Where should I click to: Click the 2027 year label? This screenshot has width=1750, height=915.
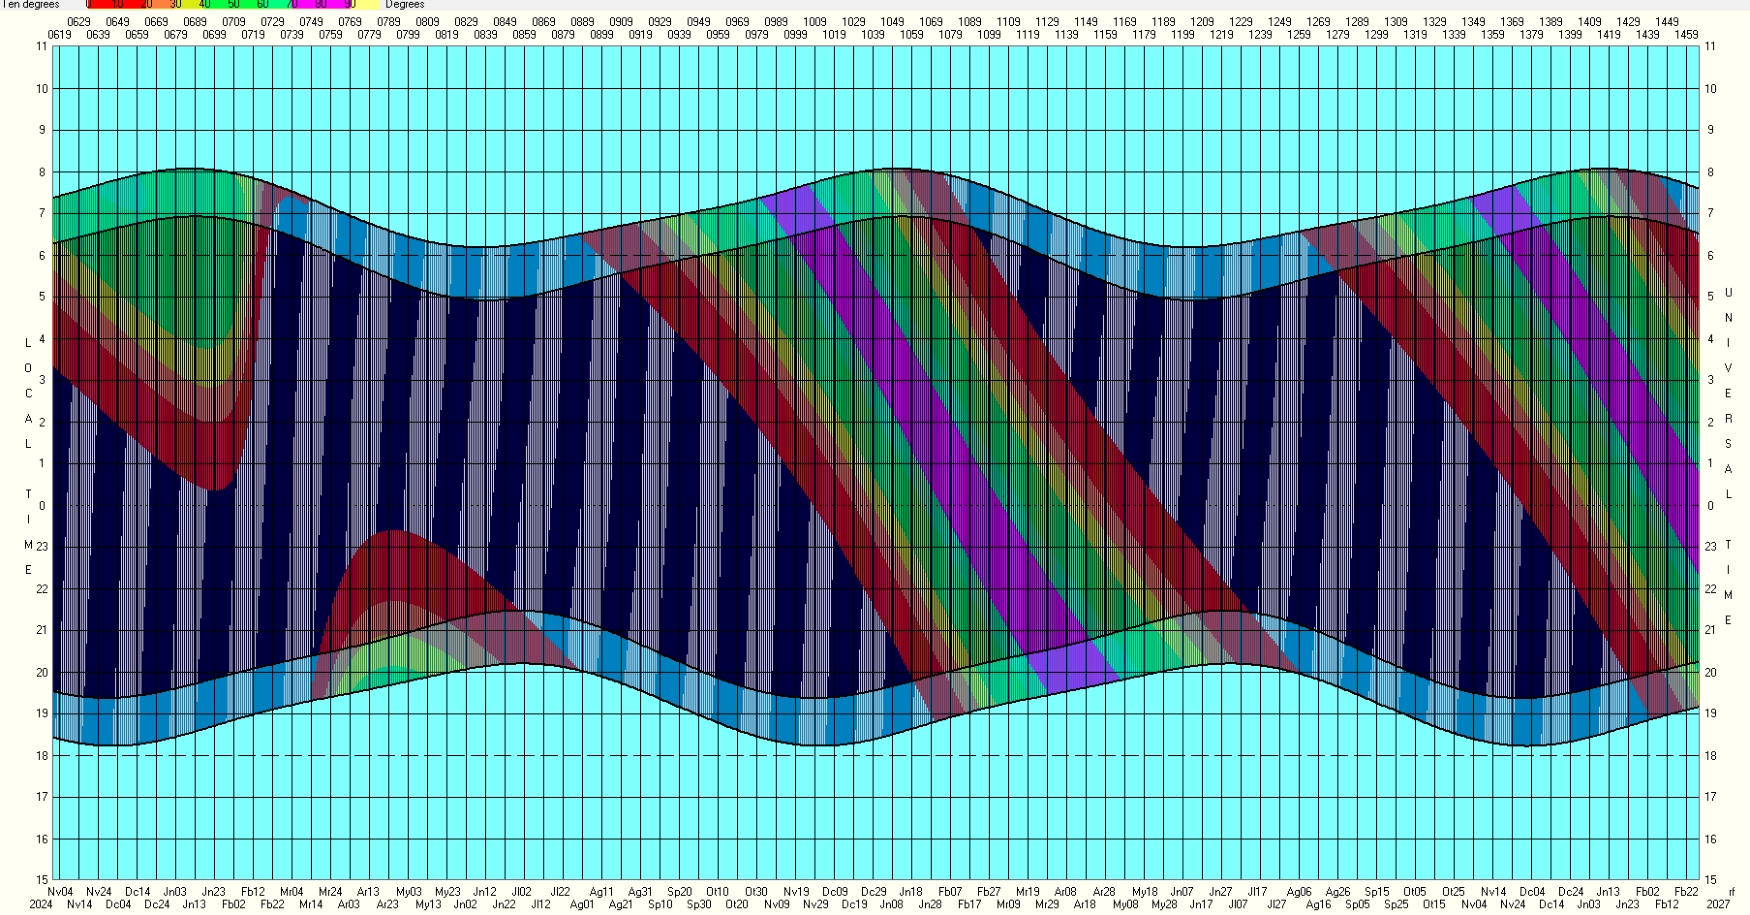[1718, 905]
